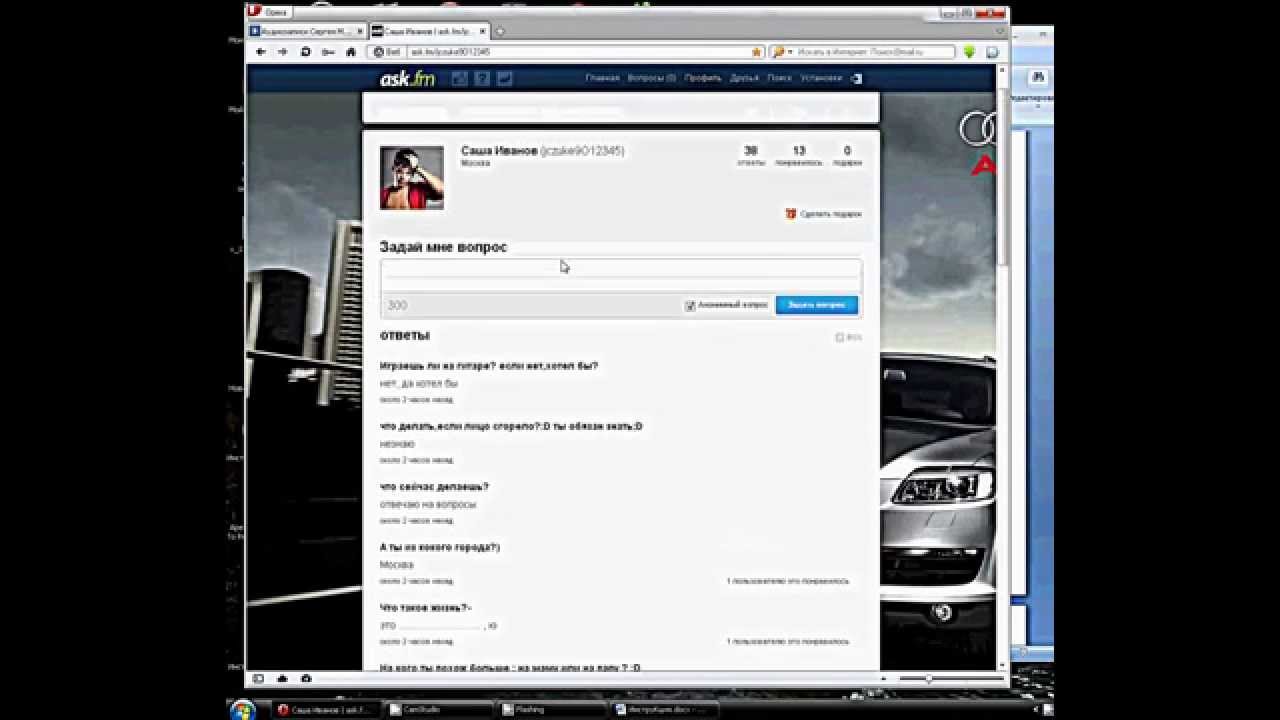This screenshot has width=1280, height=720.
Task: Close the first browser tab
Action: point(359,32)
